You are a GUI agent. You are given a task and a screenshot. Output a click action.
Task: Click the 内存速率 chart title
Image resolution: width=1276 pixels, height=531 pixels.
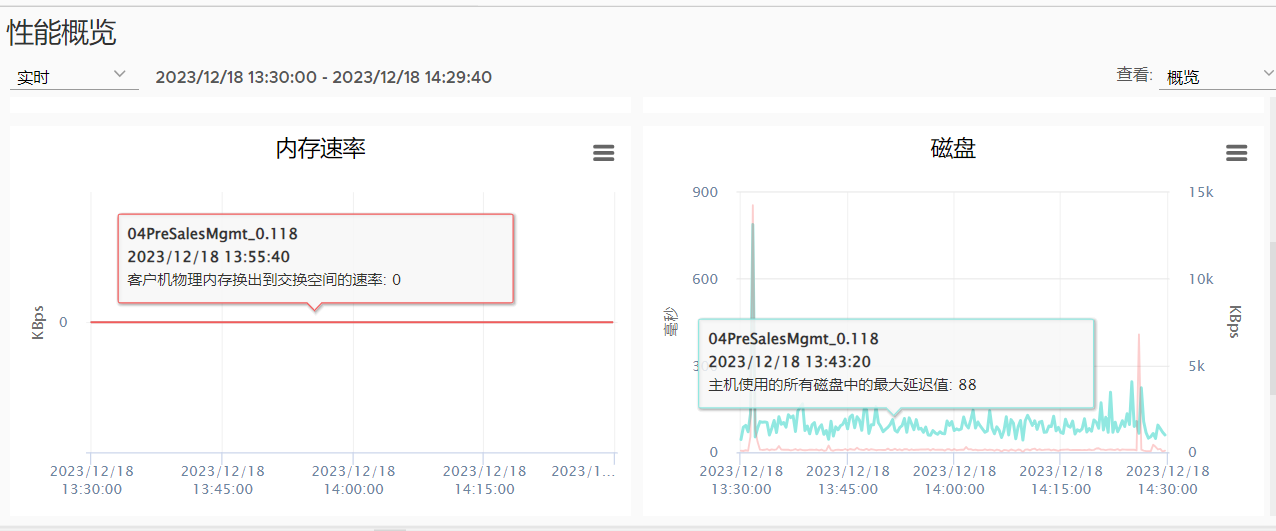pos(320,149)
